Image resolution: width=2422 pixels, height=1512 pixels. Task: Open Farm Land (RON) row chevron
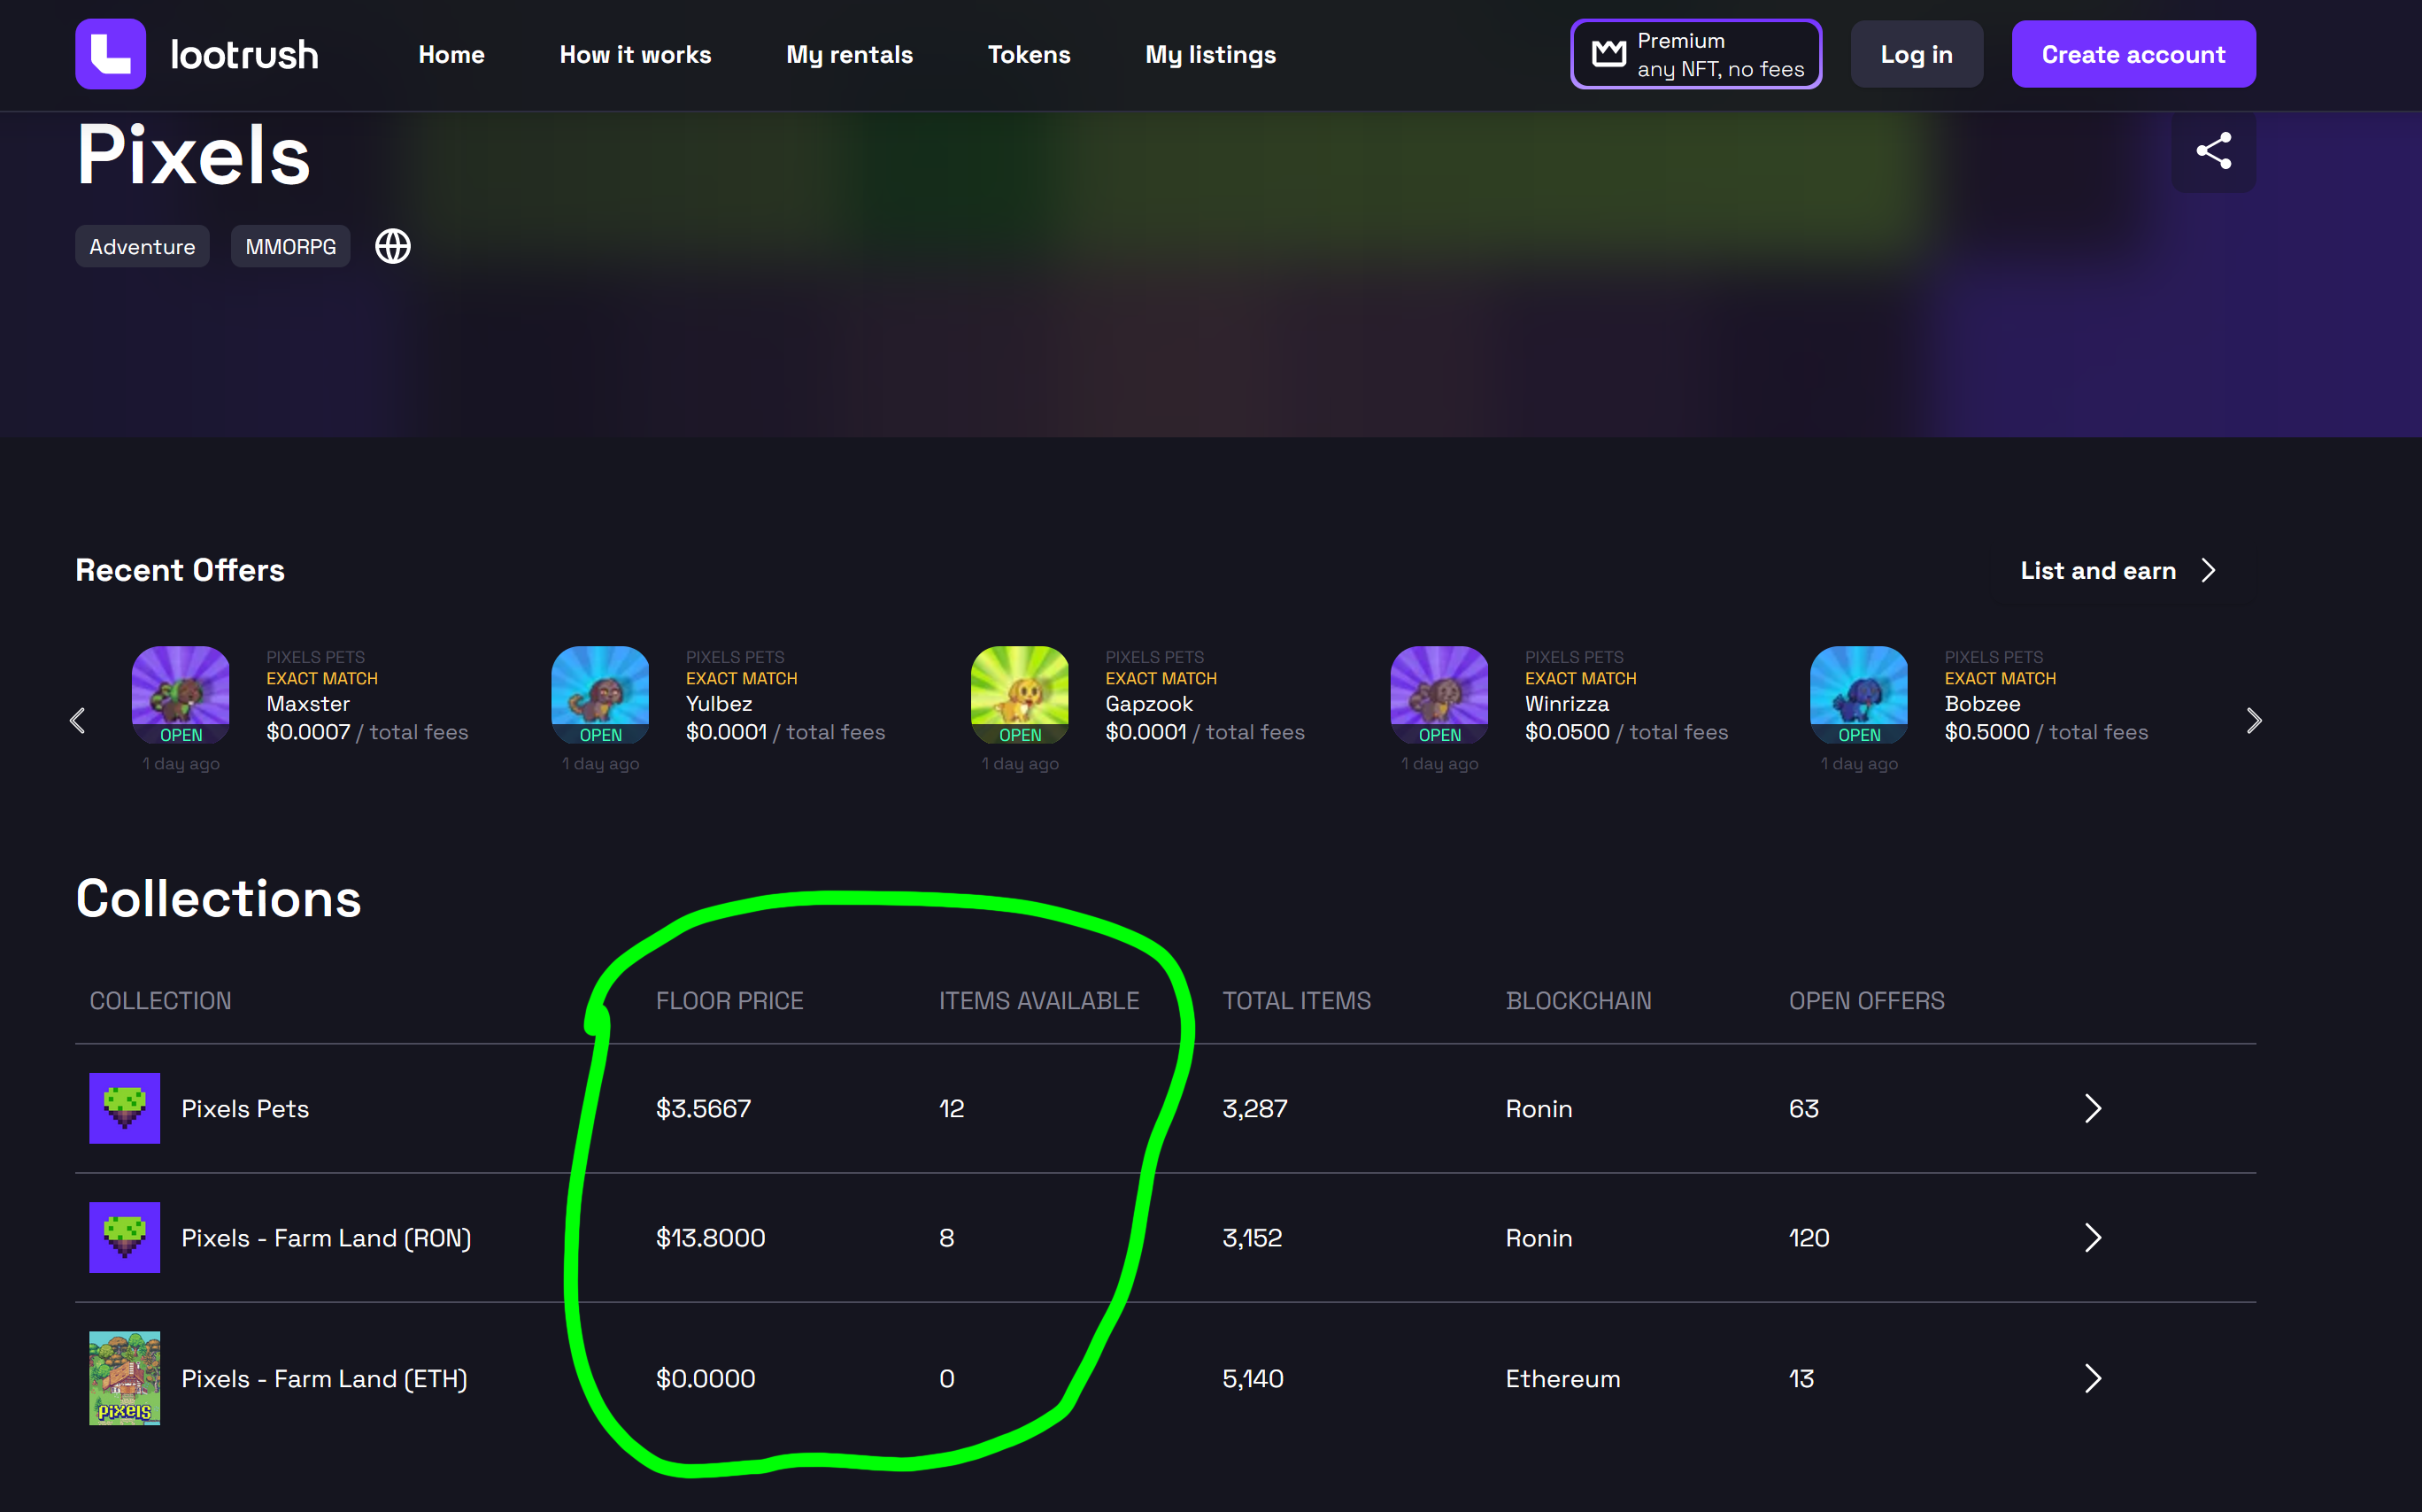click(x=2092, y=1237)
